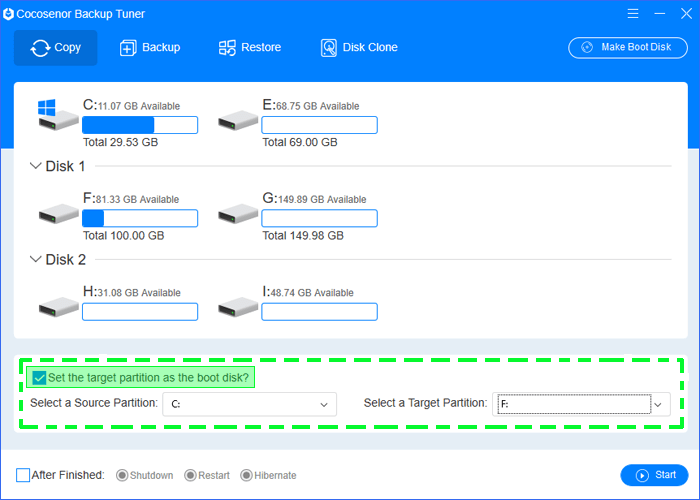The width and height of the screenshot is (700, 500).
Task: Select the E: drive icon
Action: 238,121
